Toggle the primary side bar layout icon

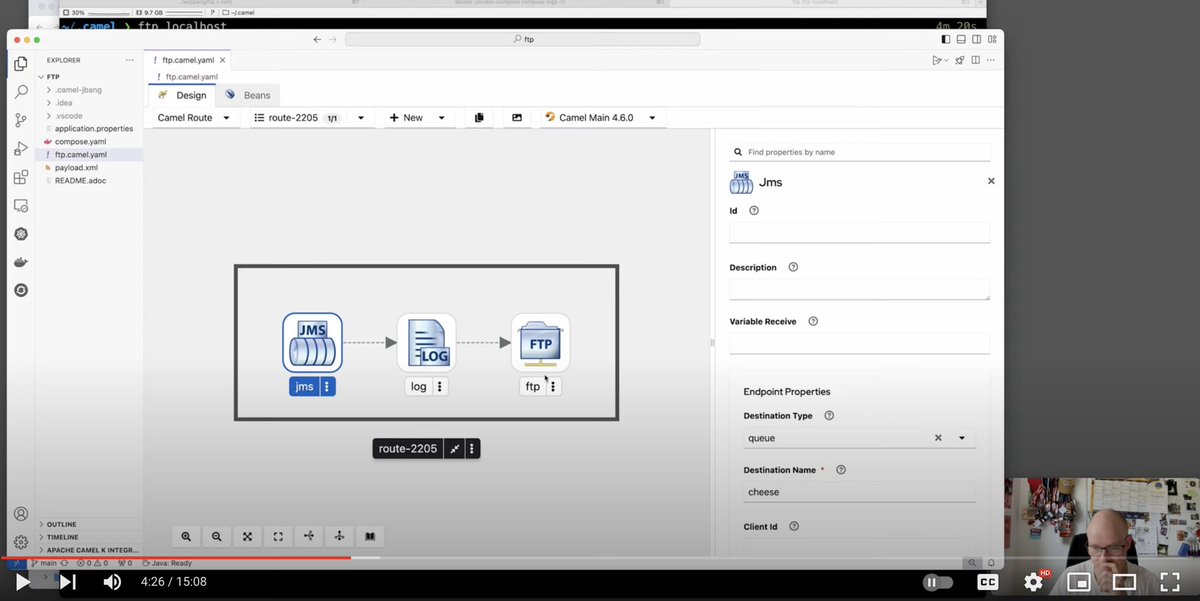coord(946,39)
